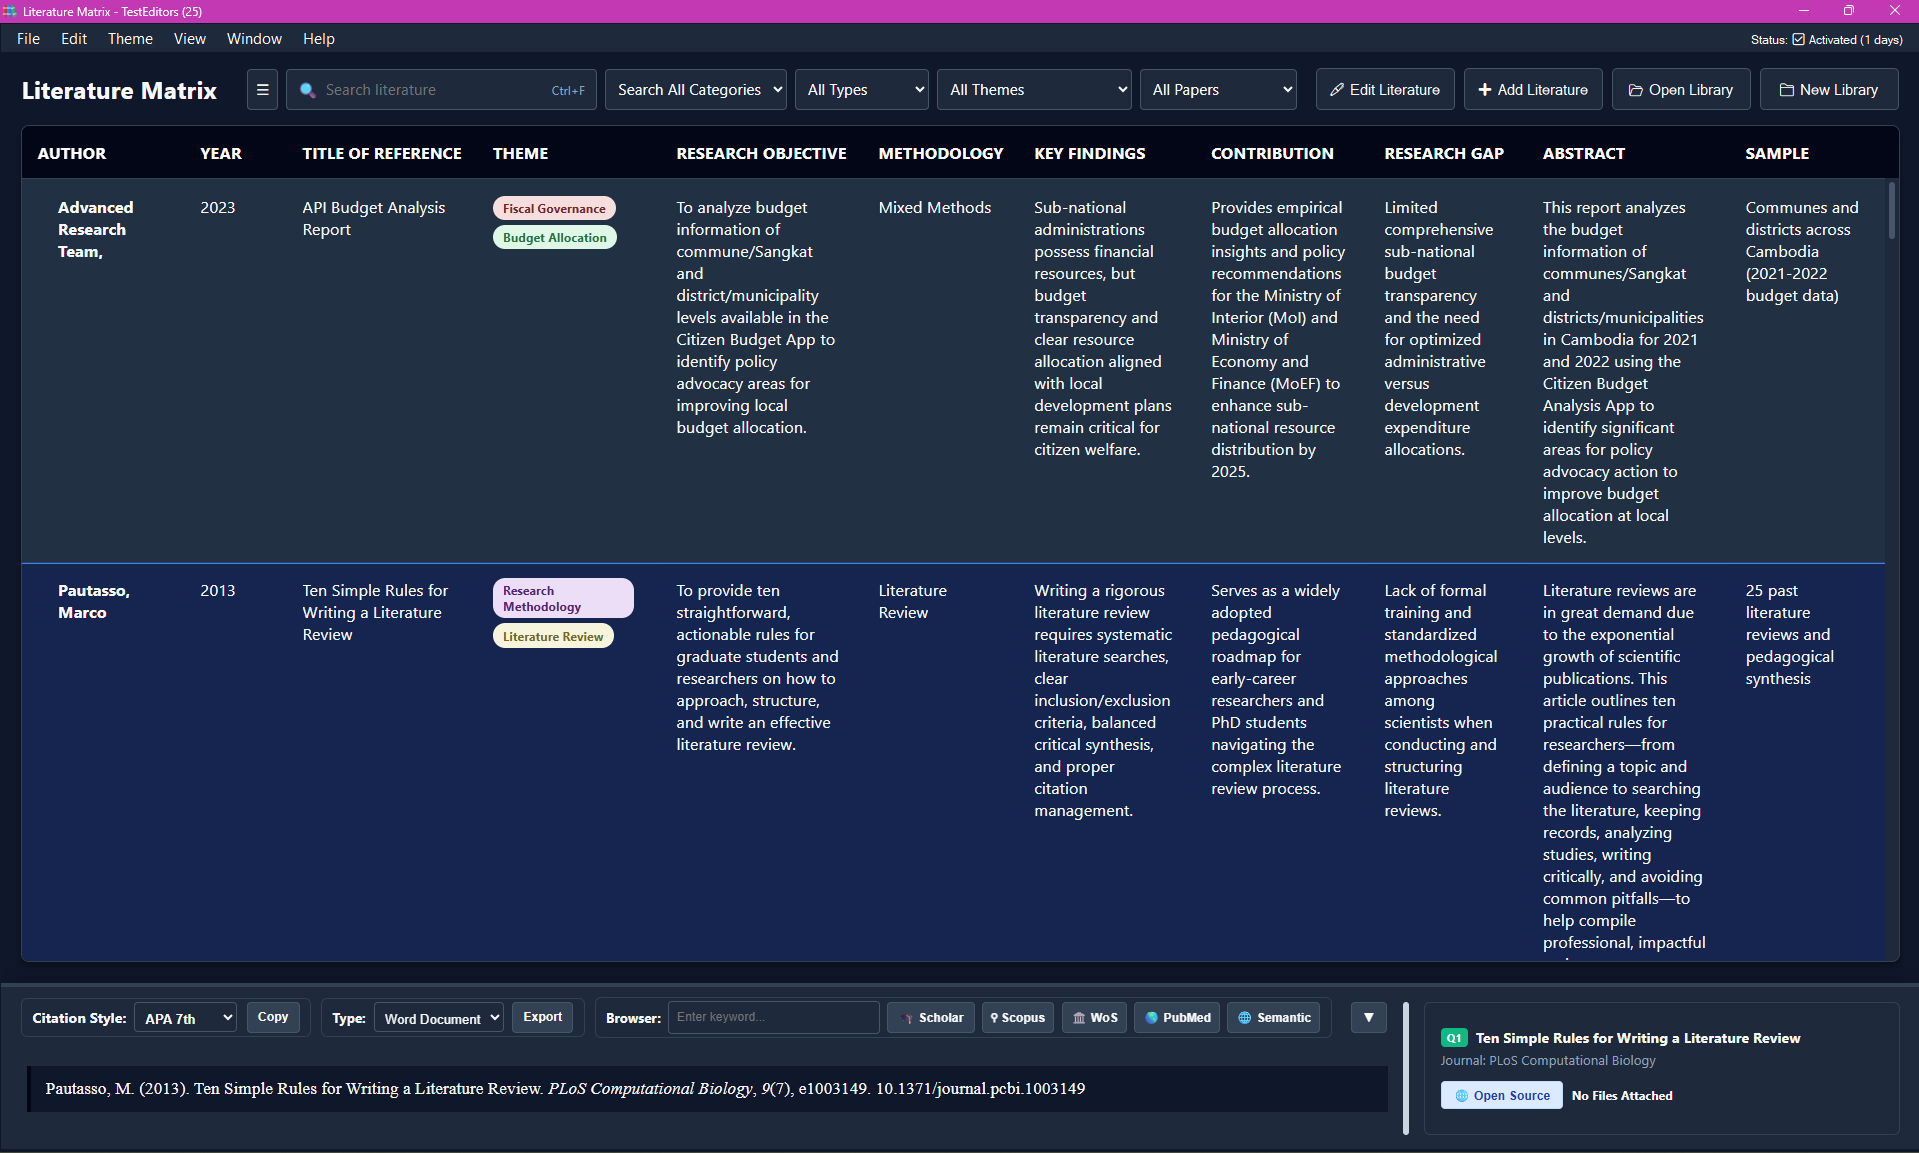Click the Add Literature button

(1533, 90)
